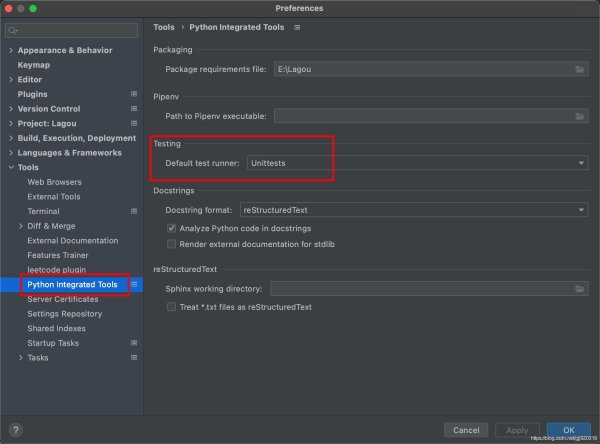This screenshot has width=600, height=444.
Task: Click the folder icon in Package requirements file field
Action: pos(580,69)
